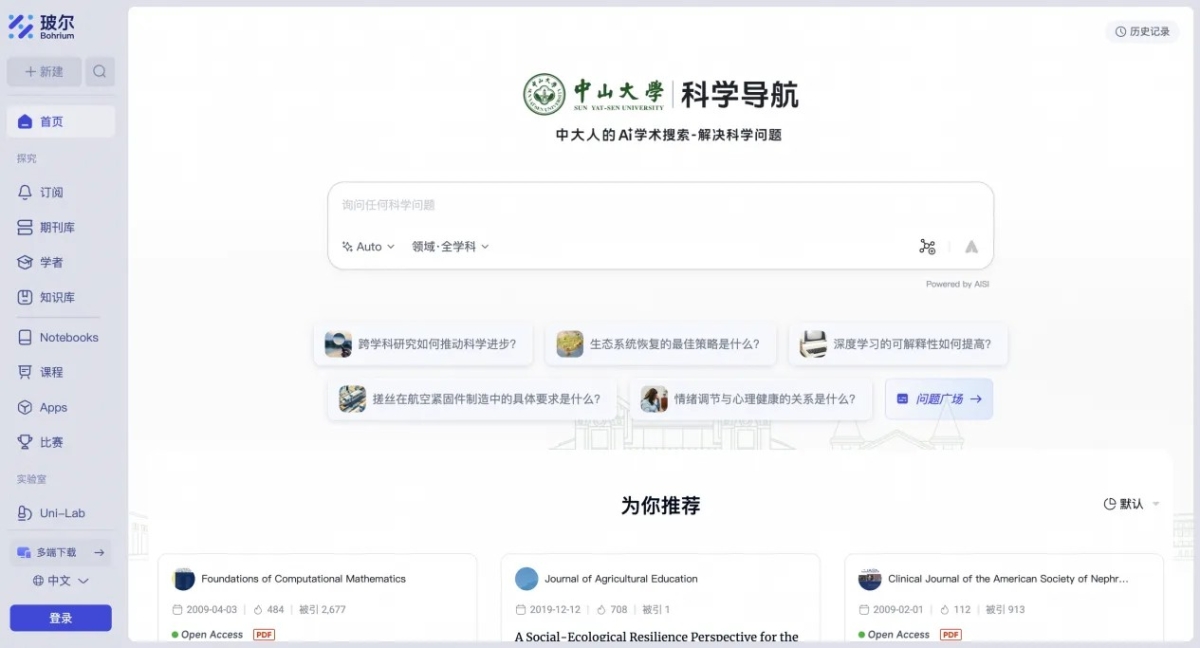The image size is (1200, 648).
Task: Click the 知识库 knowledge base icon
Action: click(x=25, y=297)
